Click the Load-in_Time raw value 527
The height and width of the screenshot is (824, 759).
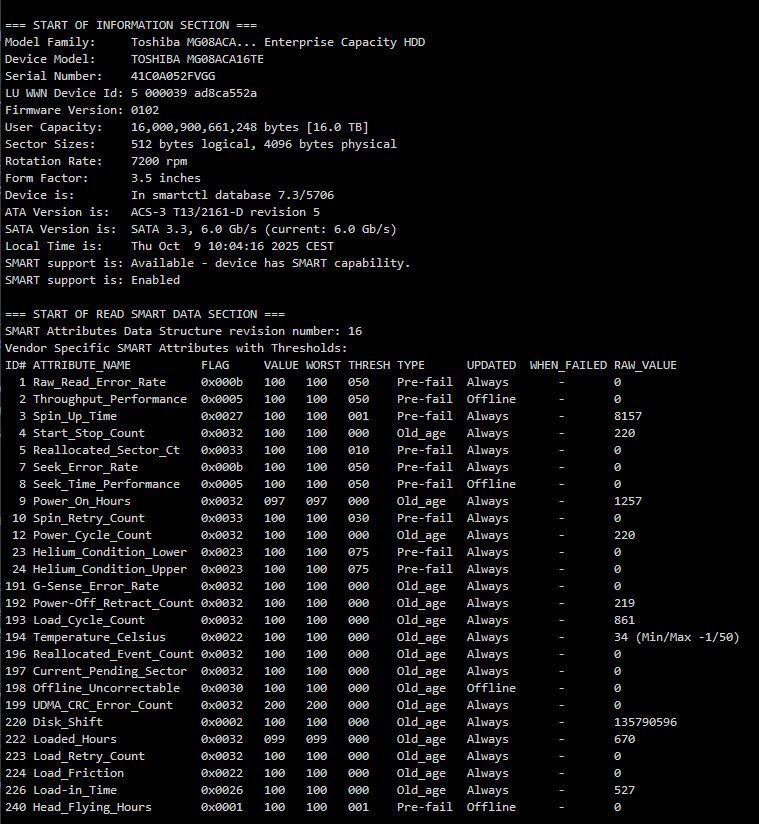[x=624, y=790]
